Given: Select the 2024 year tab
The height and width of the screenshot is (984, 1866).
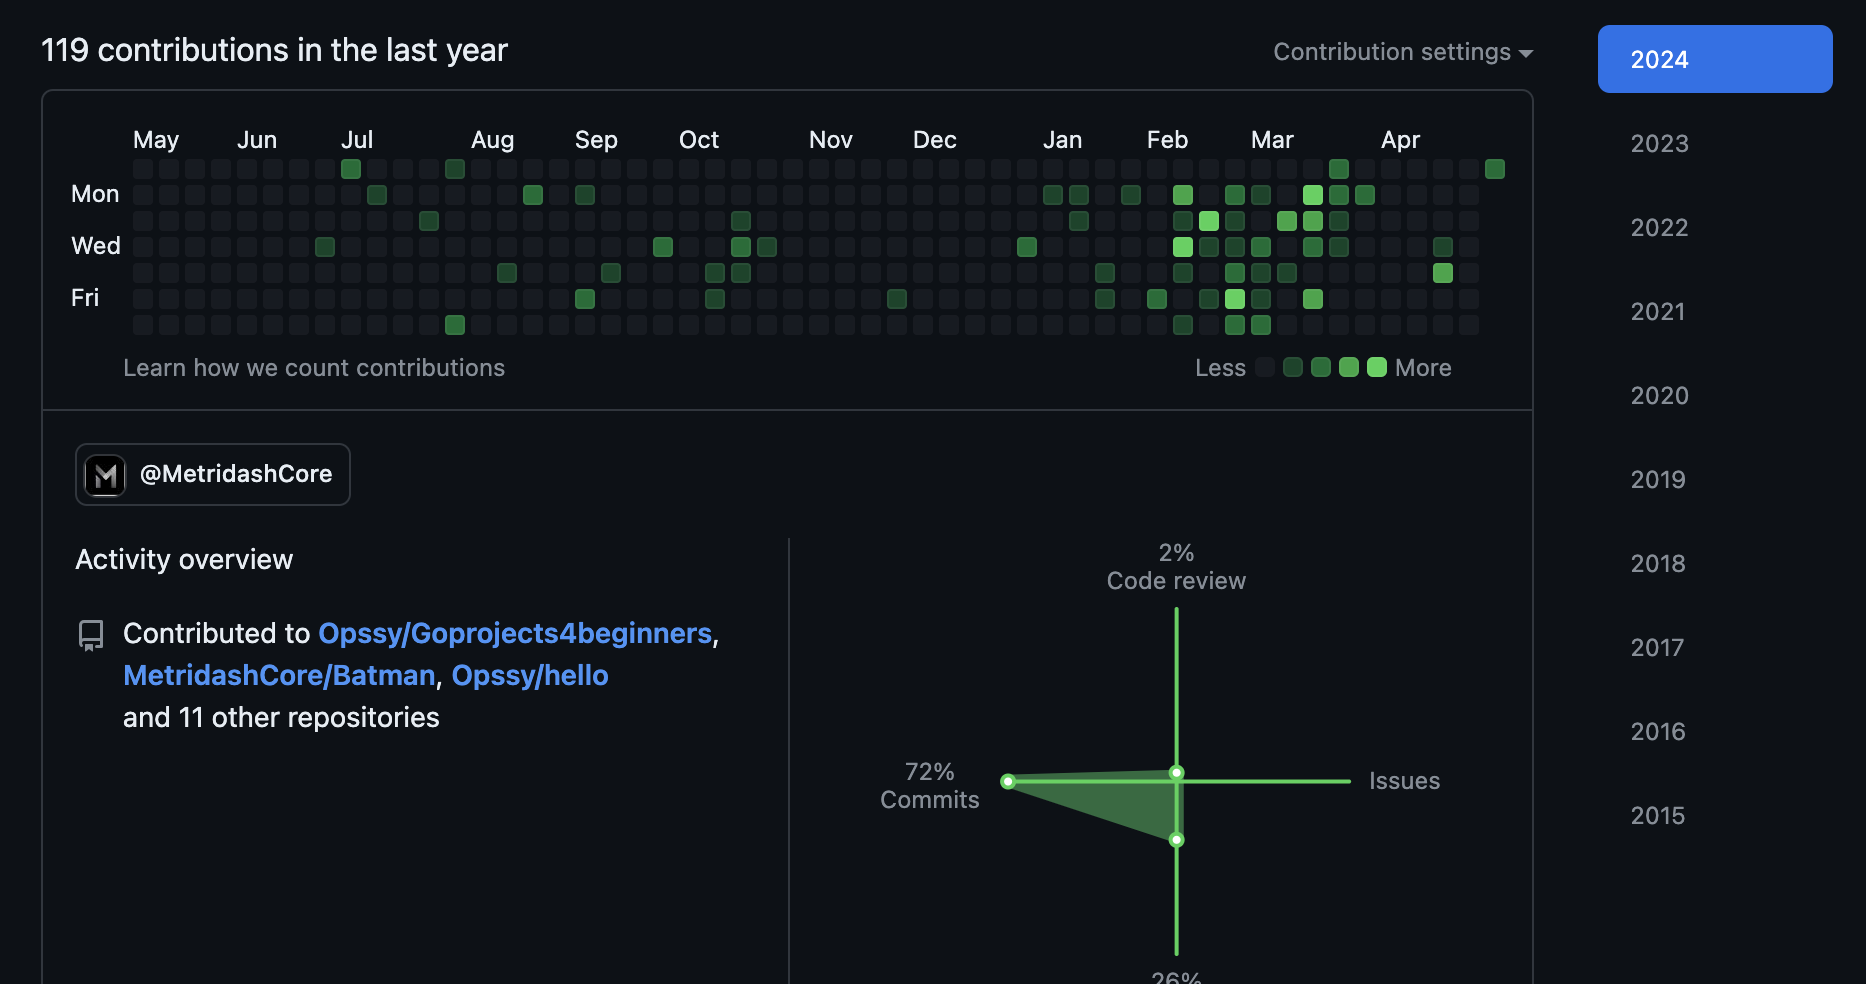Looking at the screenshot, I should point(1714,59).
